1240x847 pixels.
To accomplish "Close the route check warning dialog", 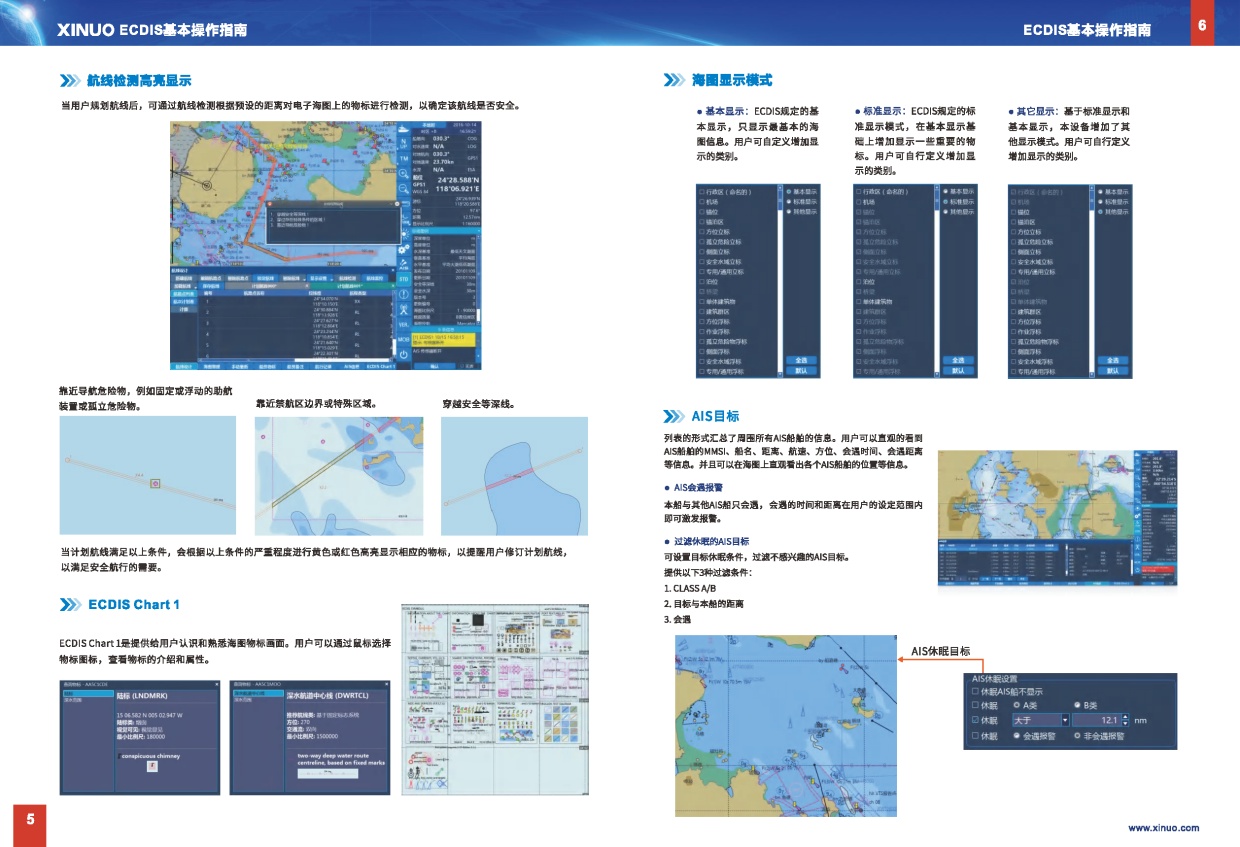I will point(397,203).
